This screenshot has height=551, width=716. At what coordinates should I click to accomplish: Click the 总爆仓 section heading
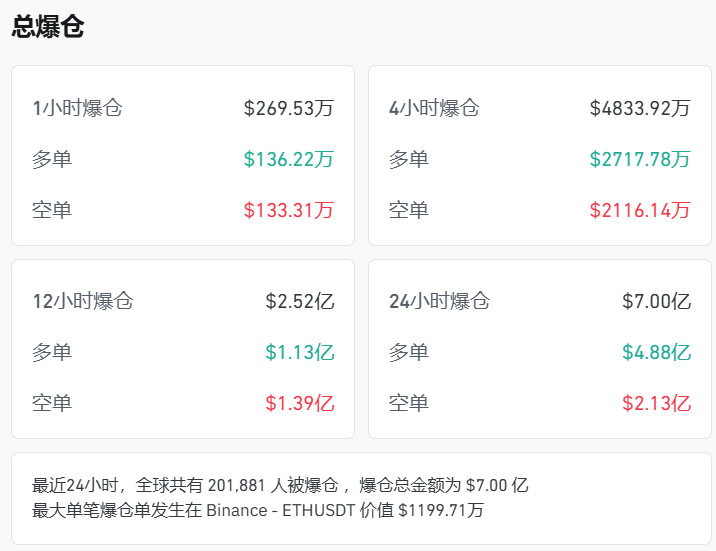point(48,27)
